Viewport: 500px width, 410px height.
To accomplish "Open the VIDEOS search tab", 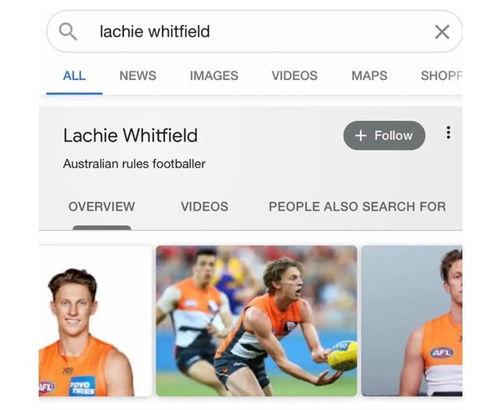I will click(294, 76).
